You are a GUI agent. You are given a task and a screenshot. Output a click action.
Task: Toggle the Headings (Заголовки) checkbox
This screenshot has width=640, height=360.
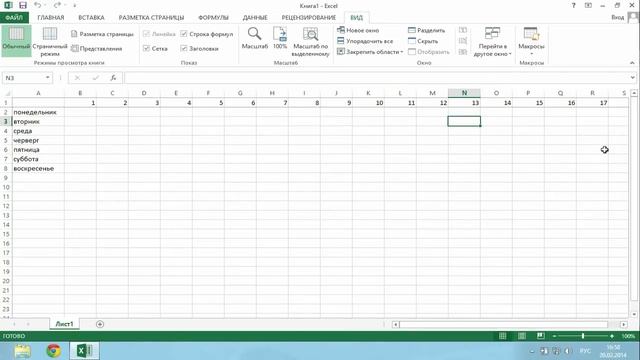coord(200,49)
